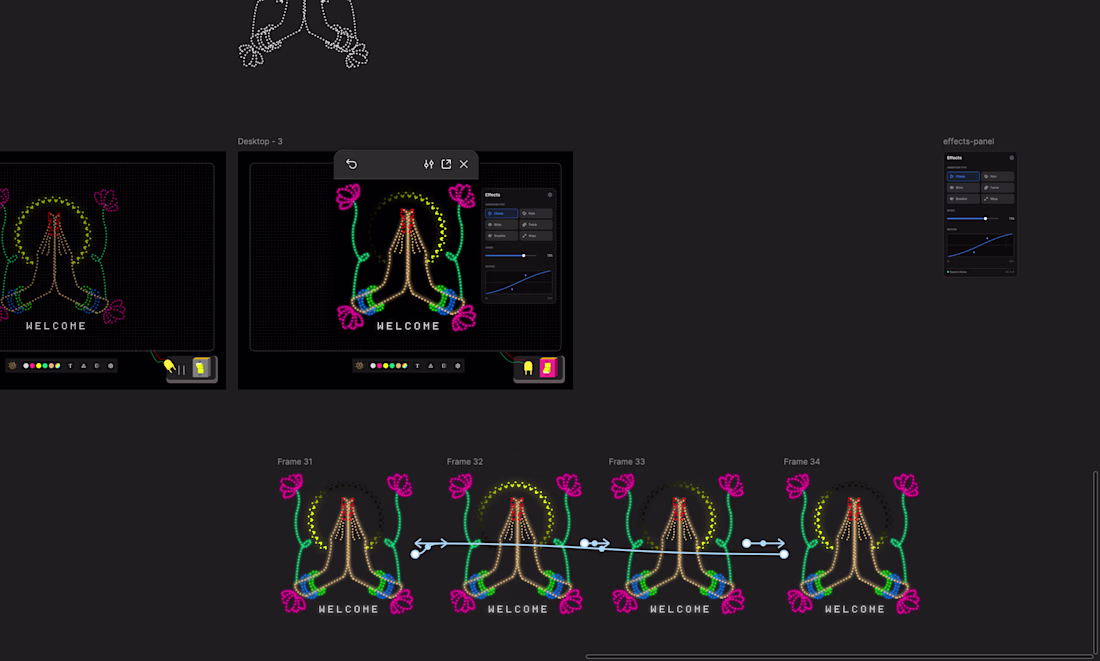1100x661 pixels.
Task: Click the sun-shaped icon in the cut-off left frame's toolbar
Action: pos(12,366)
